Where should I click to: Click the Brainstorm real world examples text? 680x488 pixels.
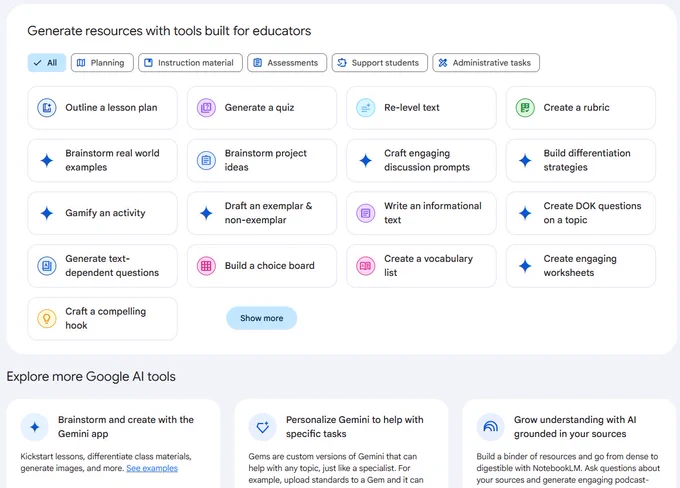(x=112, y=160)
